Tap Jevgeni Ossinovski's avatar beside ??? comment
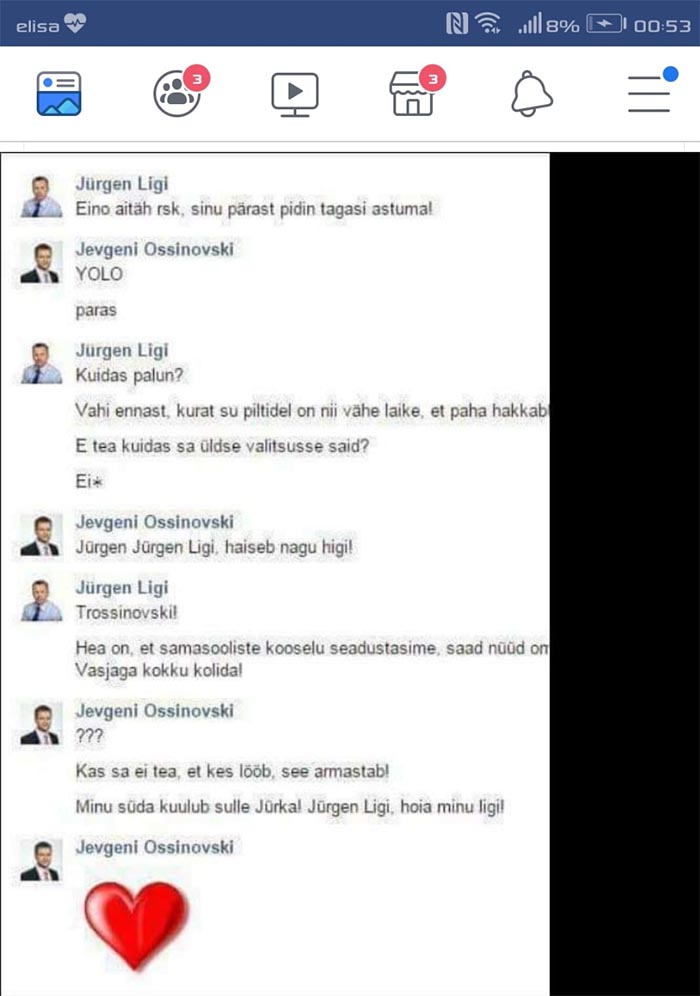Image resolution: width=700 pixels, height=996 pixels. click(41, 724)
